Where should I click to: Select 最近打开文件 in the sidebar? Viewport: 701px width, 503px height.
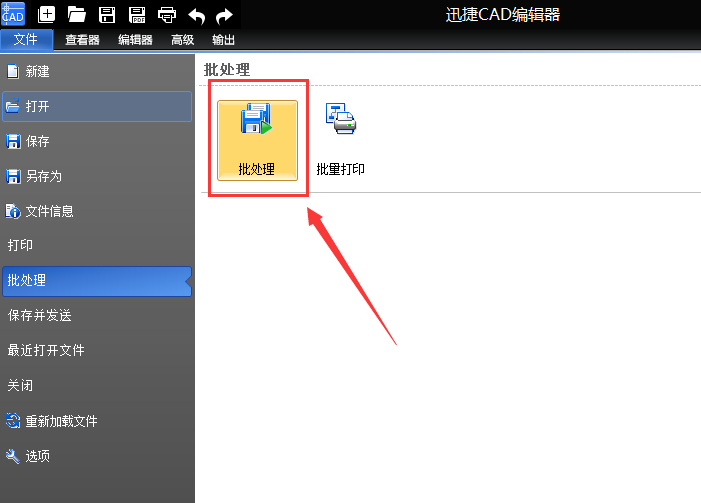click(x=46, y=350)
